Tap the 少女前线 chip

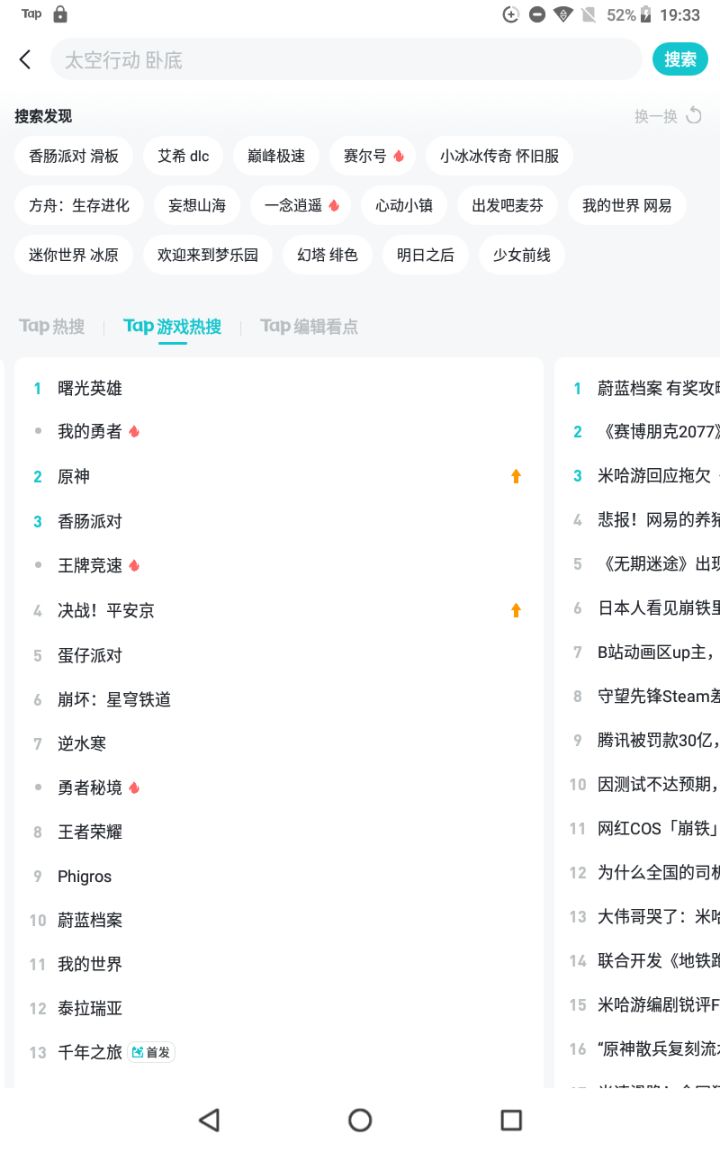[x=522, y=255]
